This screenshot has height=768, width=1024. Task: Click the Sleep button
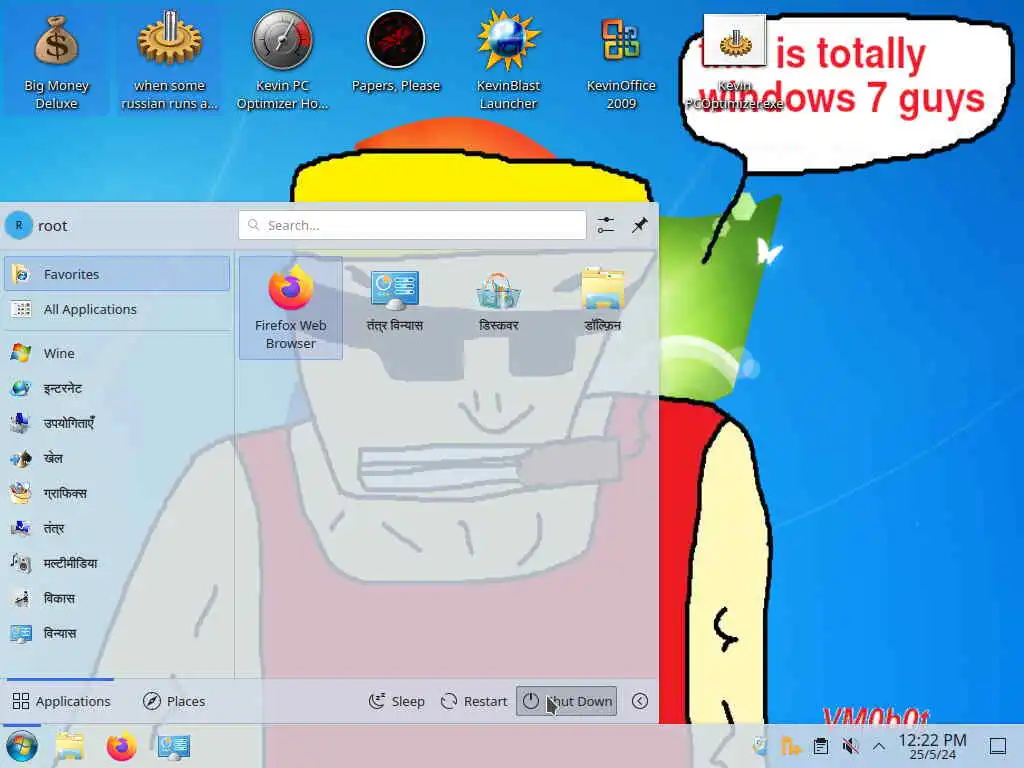point(396,701)
